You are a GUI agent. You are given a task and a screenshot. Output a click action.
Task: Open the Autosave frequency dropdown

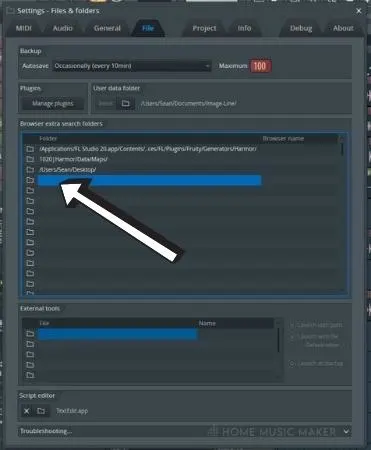pos(132,66)
